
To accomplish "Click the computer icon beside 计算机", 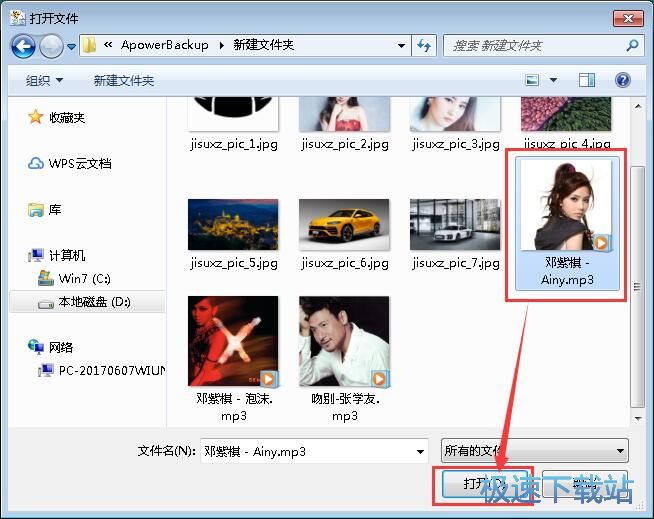I will pyautogui.click(x=36, y=255).
